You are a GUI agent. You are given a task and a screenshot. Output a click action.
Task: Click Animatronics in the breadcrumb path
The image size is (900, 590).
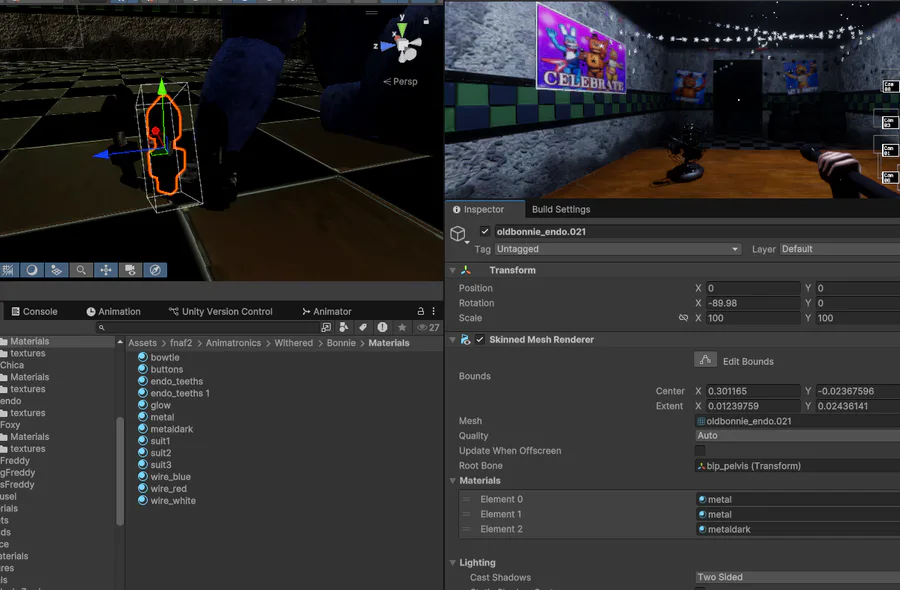234,343
